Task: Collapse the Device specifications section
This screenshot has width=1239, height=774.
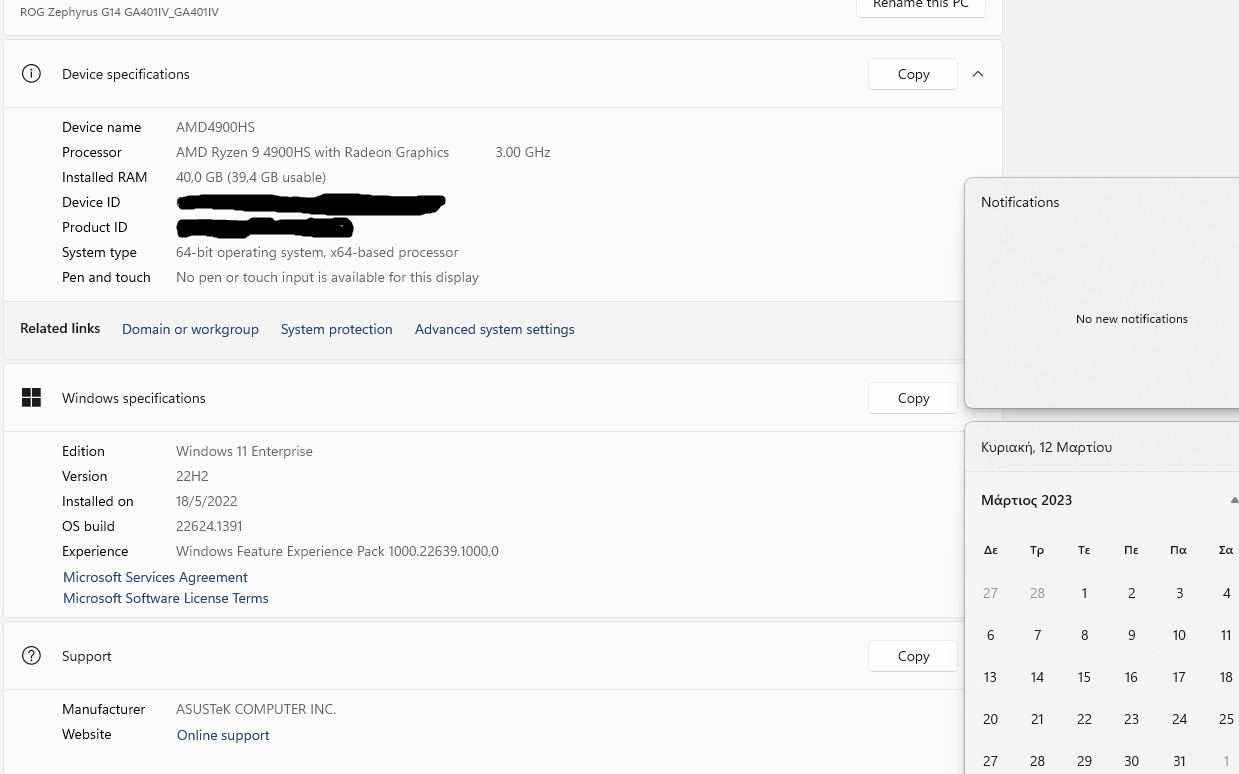Action: coord(978,74)
